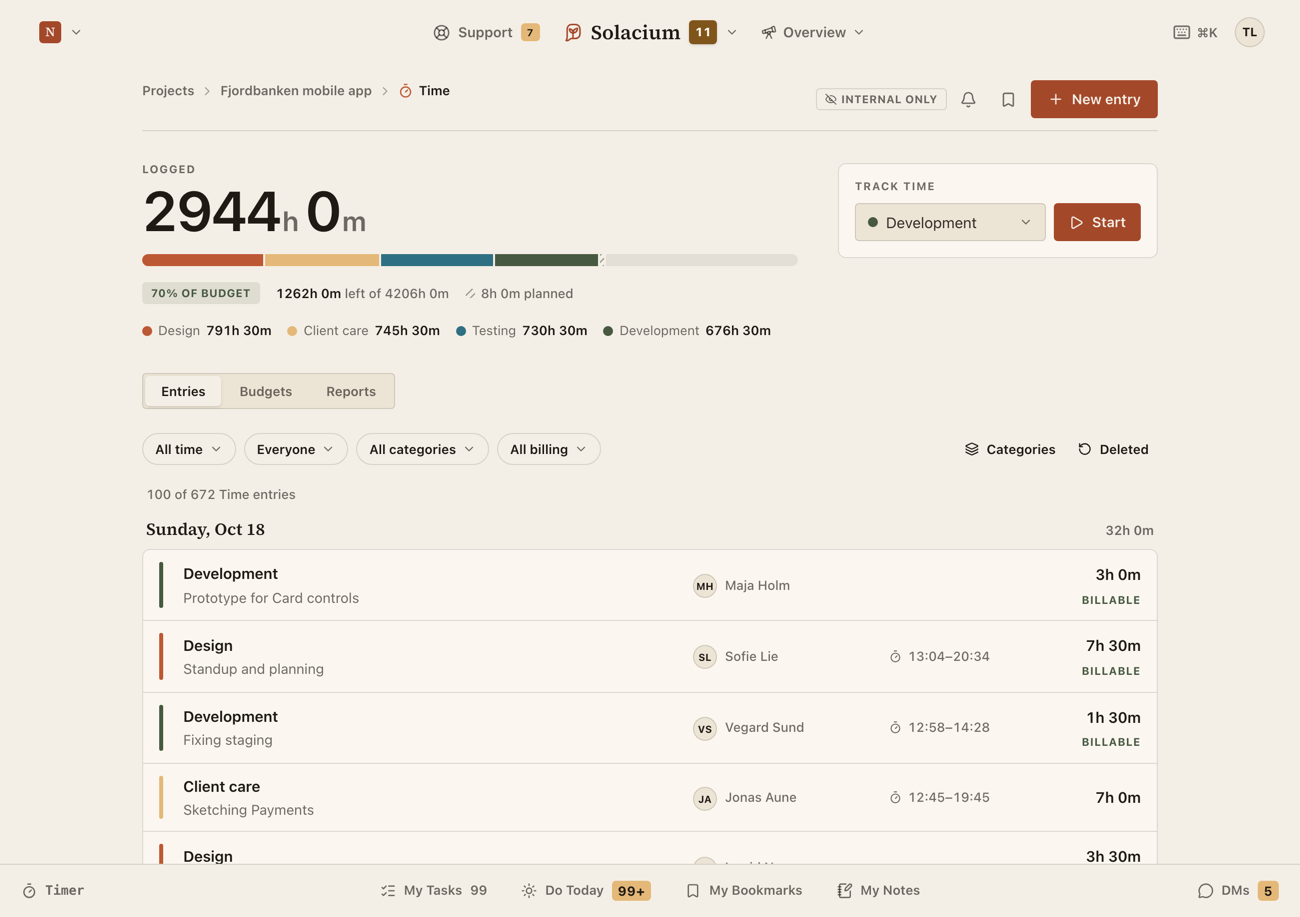Open My Tasks list

click(434, 890)
